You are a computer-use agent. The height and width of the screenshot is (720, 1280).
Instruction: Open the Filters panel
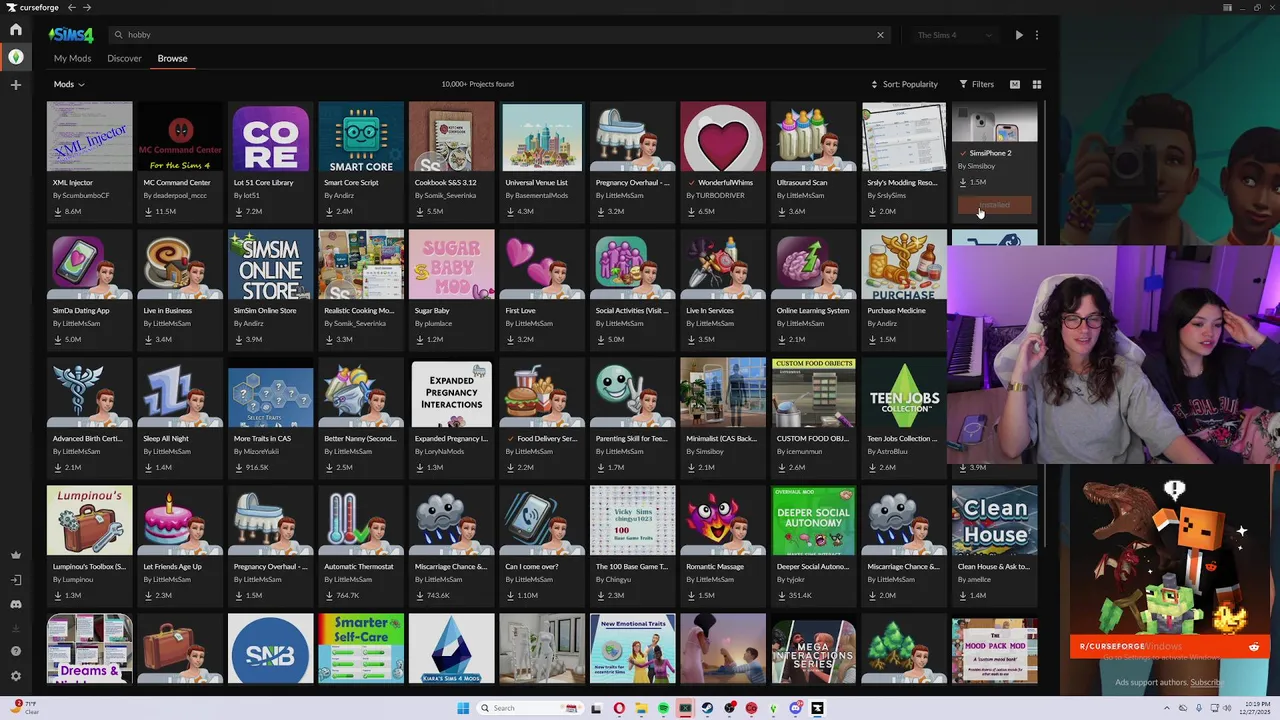(x=977, y=84)
